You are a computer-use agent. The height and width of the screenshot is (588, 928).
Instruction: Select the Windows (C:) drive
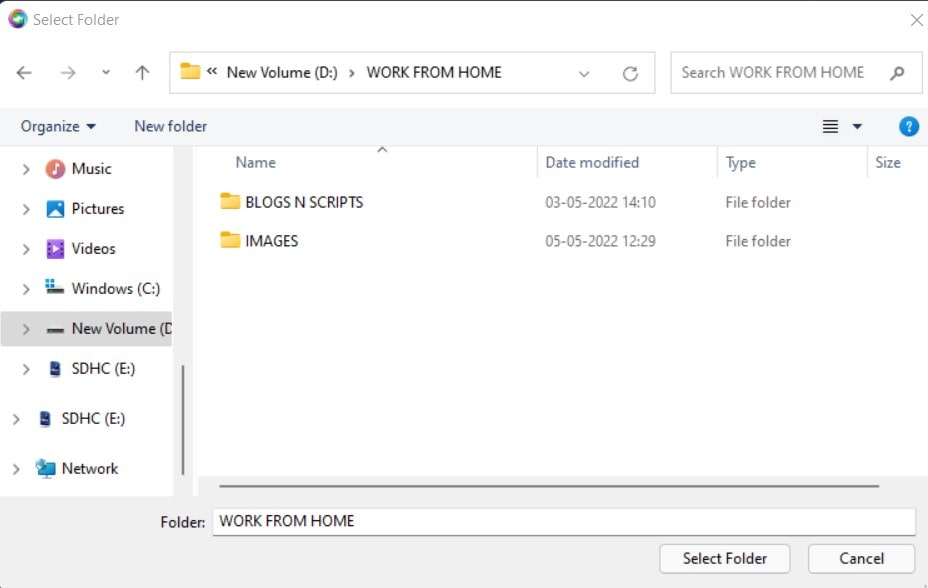110,288
